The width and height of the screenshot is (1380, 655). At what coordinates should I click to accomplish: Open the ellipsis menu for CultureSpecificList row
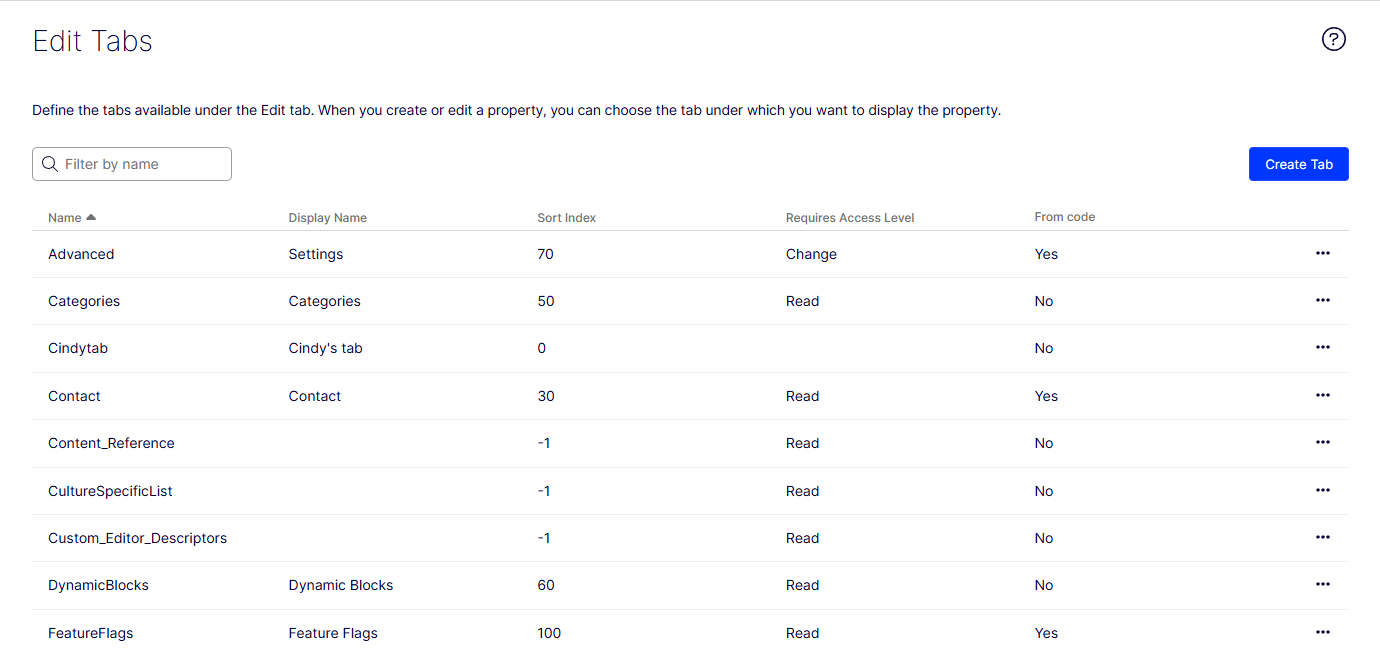point(1322,490)
